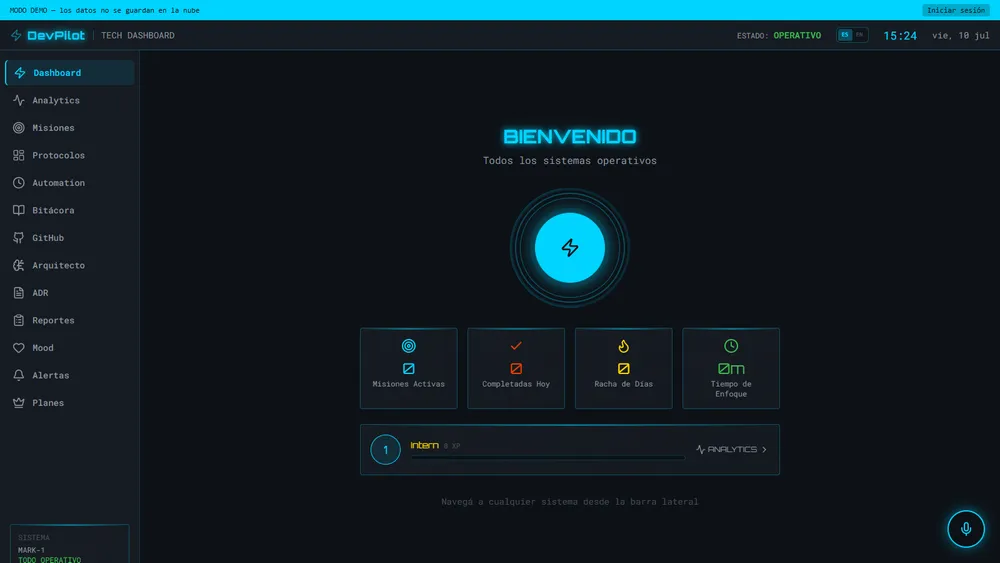
Task: Switch language to ES
Action: (844, 35)
